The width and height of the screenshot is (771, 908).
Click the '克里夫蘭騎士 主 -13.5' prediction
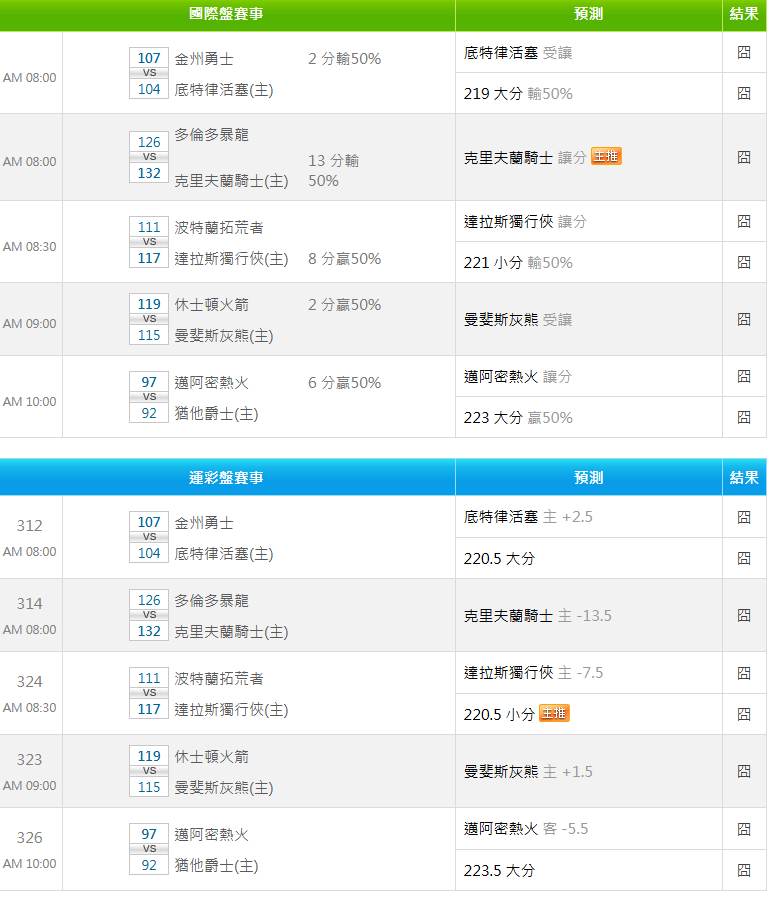click(538, 616)
